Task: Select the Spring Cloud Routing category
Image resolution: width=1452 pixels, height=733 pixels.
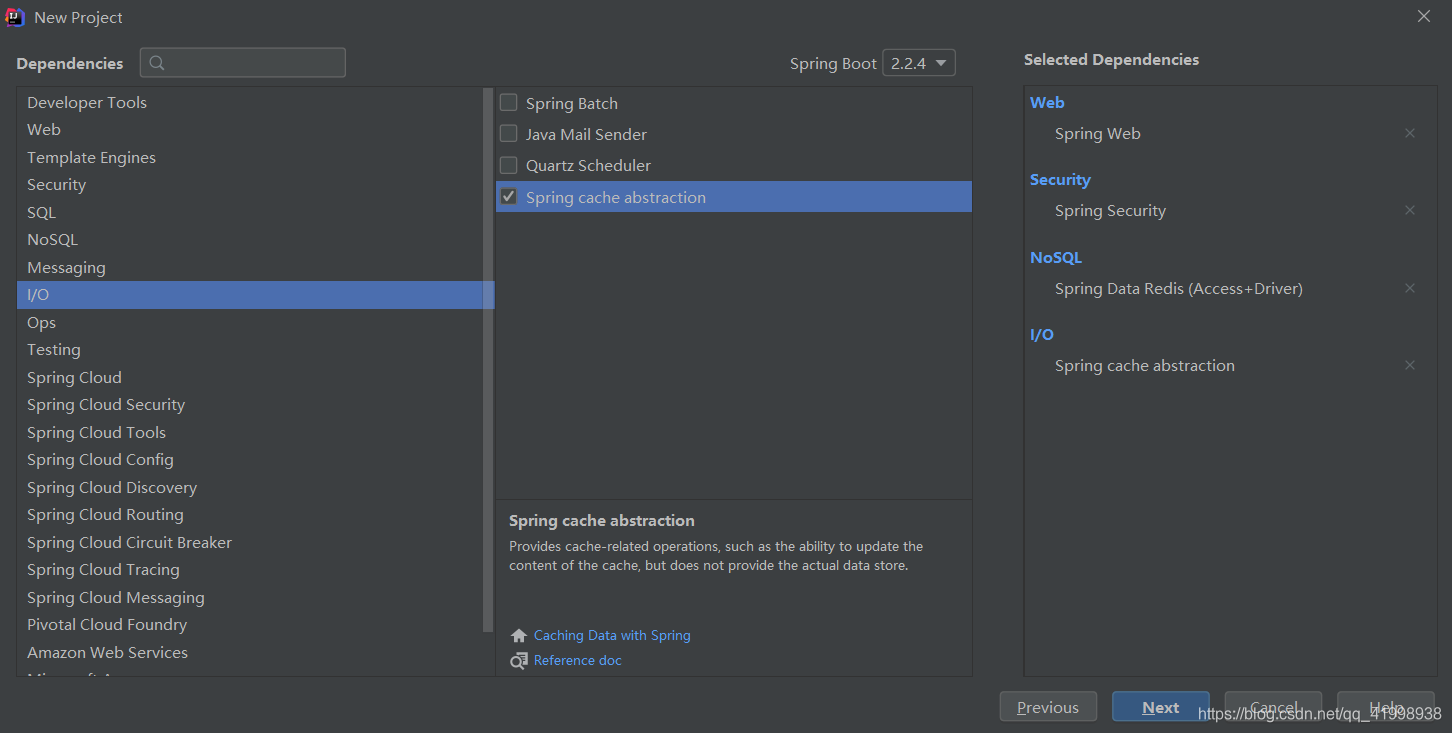Action: (x=250, y=514)
